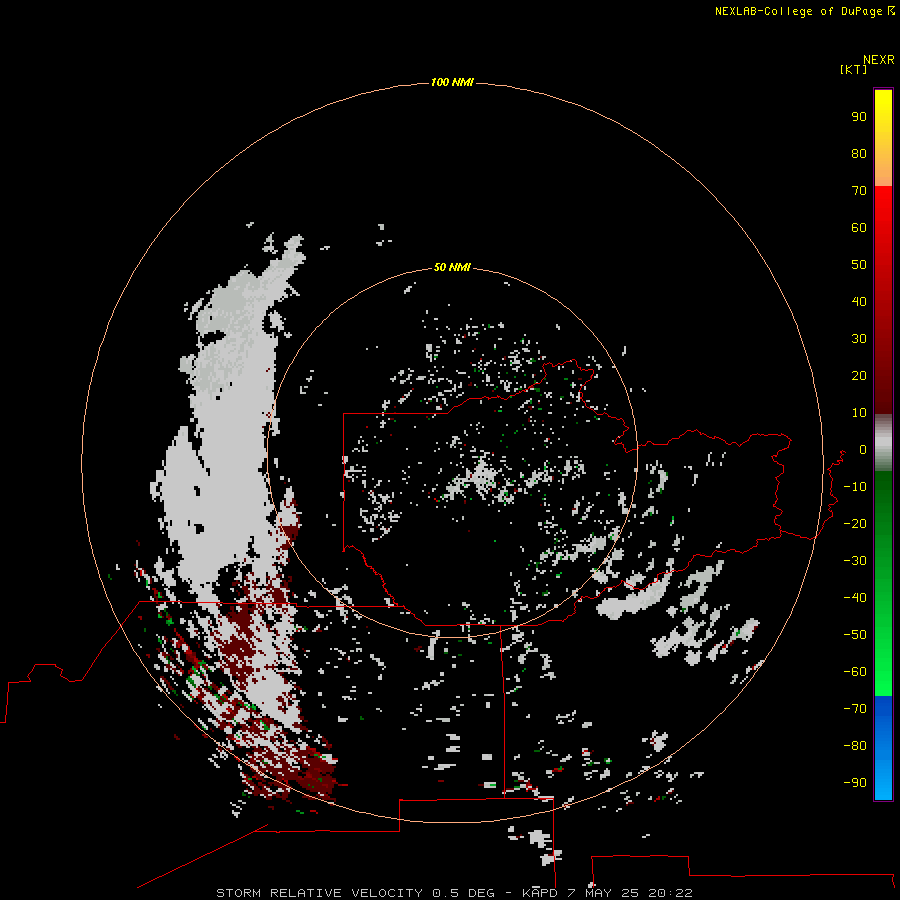Click the 0 value on velocity scale
900x900 pixels.
[x=863, y=450]
